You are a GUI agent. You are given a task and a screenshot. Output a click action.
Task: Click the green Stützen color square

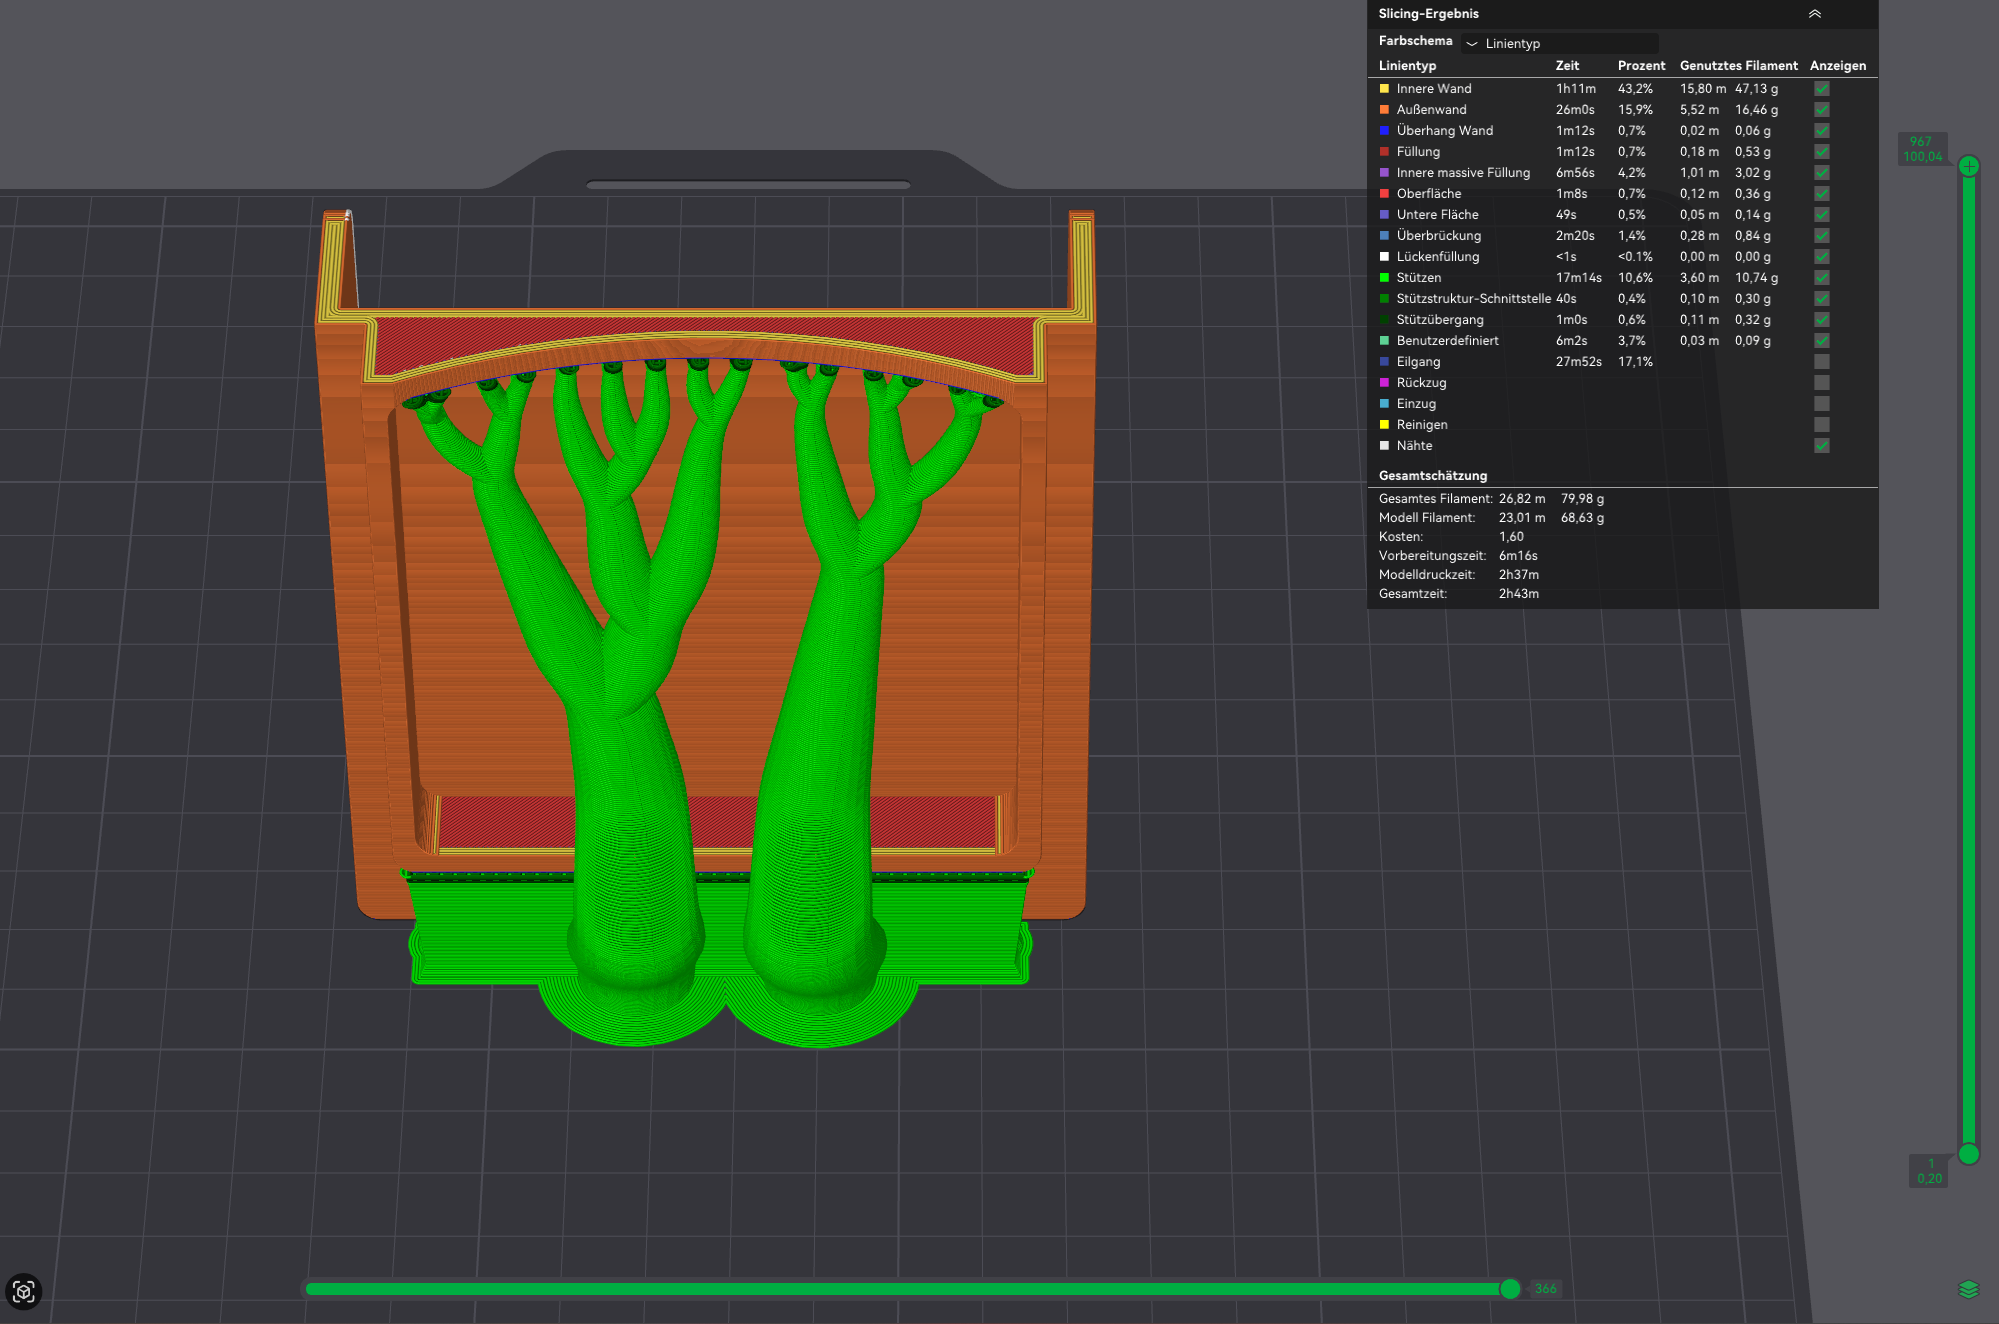click(1384, 278)
